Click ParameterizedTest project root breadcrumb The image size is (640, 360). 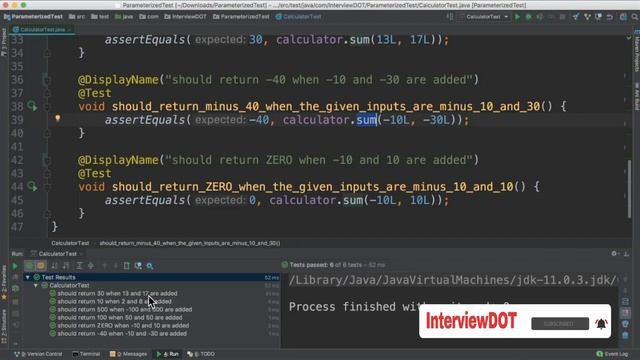(33, 17)
